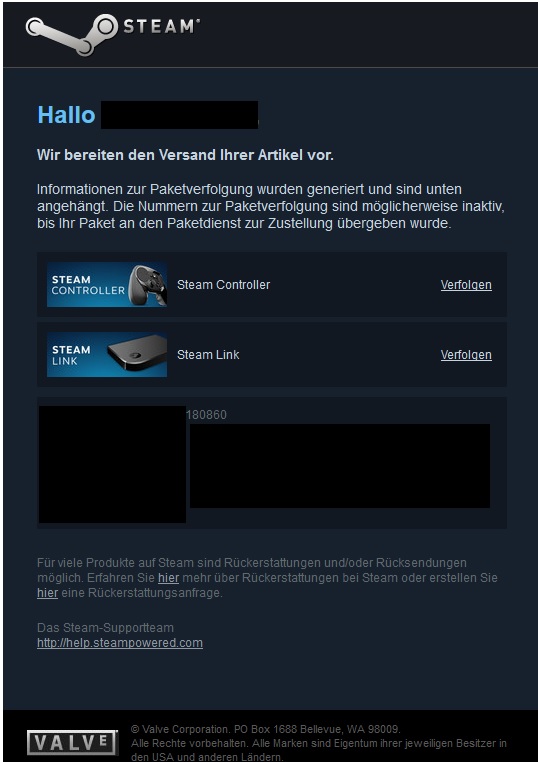Click the Valve Corporation copyright text
The image size is (538, 762).
pyautogui.click(x=266, y=729)
